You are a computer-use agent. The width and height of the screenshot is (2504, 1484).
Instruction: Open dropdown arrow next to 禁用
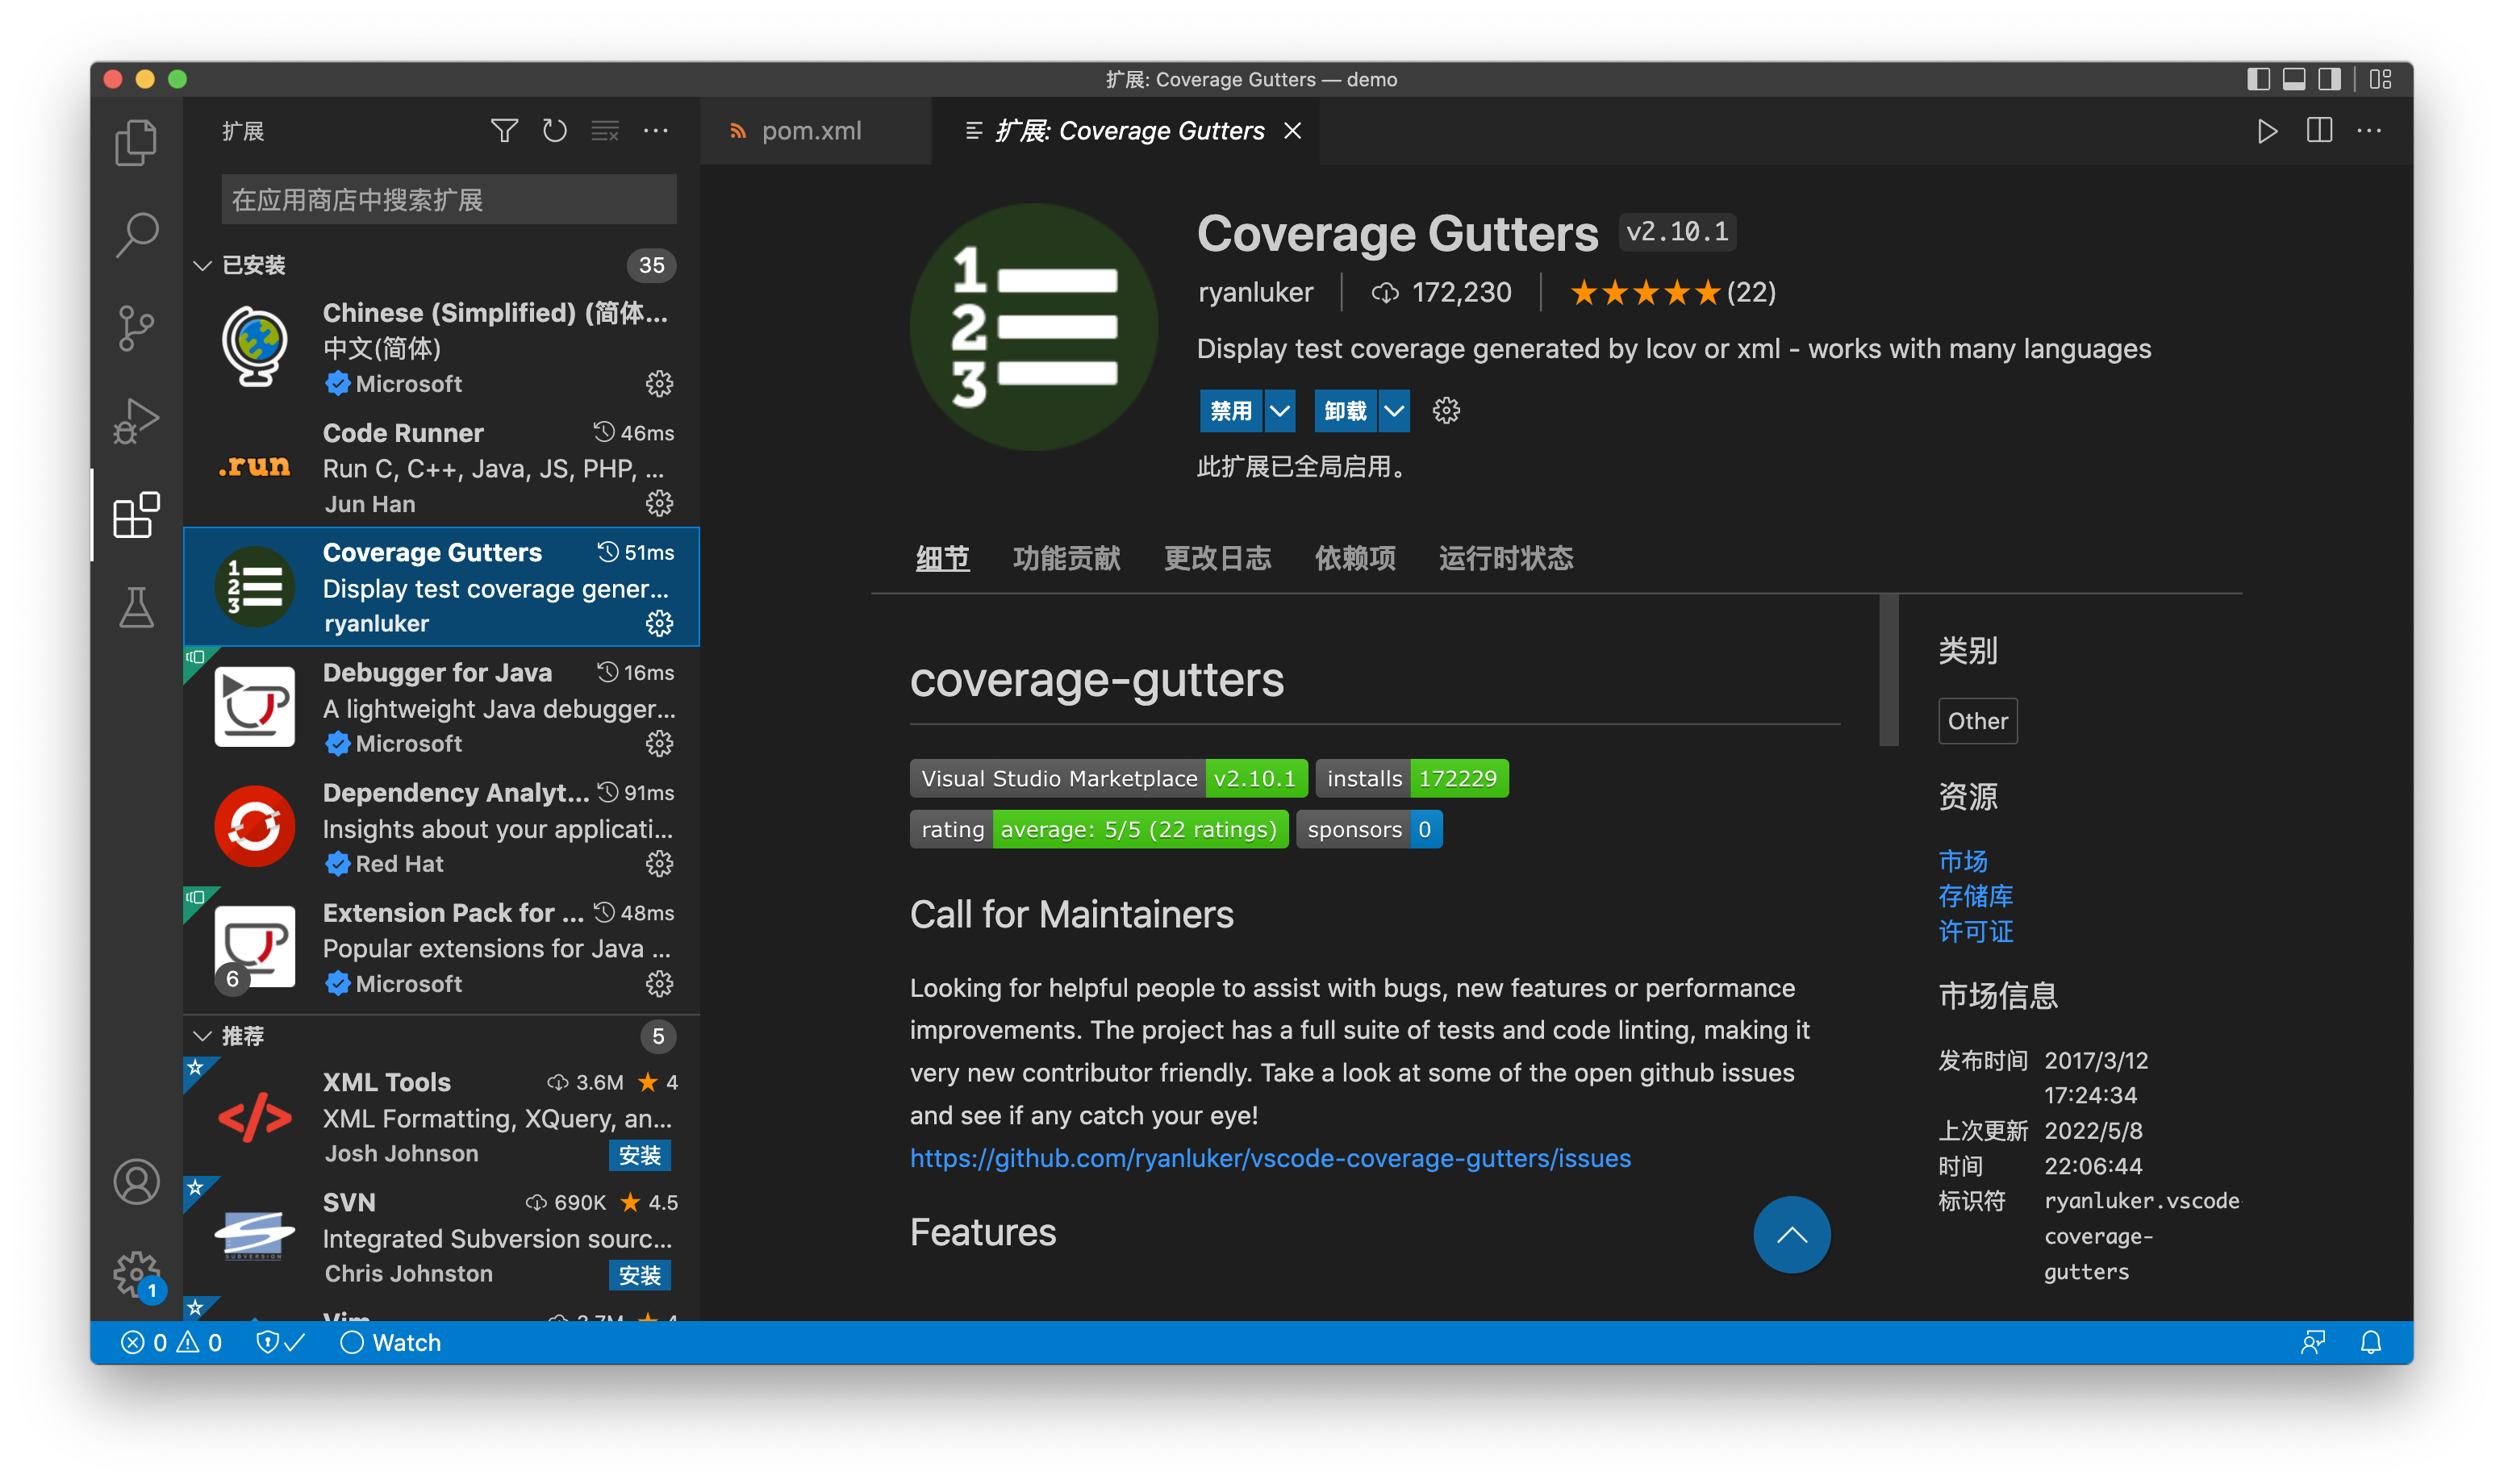(x=1280, y=411)
